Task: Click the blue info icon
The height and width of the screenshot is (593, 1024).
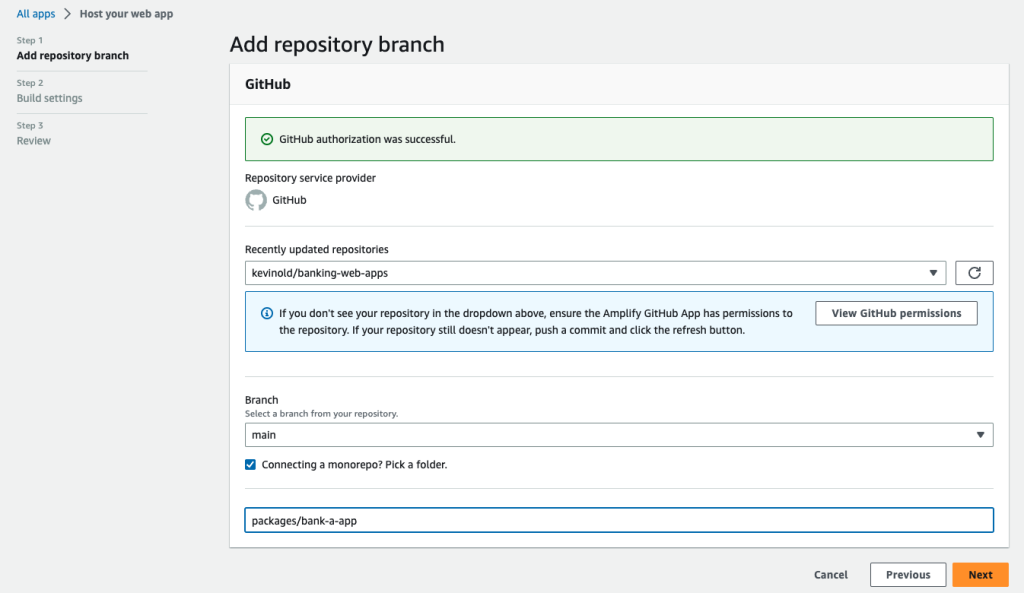Action: click(x=266, y=313)
